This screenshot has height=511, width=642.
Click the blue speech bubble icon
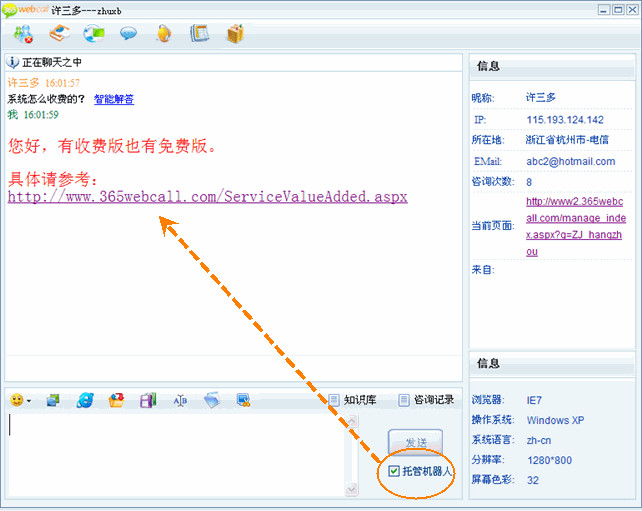129,34
